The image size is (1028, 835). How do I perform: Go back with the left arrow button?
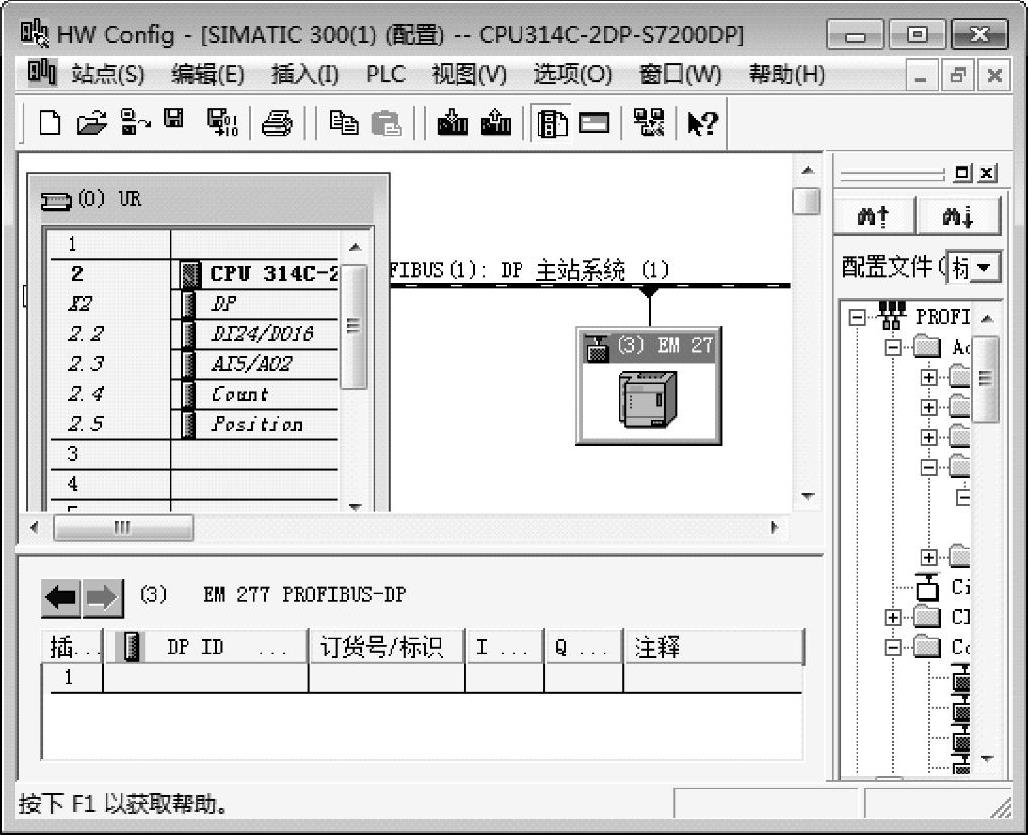pos(61,598)
